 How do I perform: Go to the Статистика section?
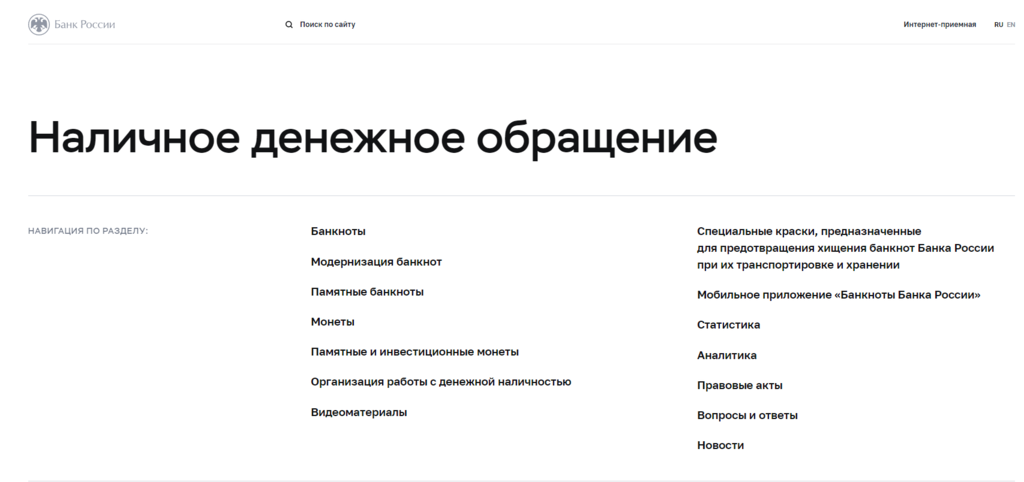tap(728, 325)
